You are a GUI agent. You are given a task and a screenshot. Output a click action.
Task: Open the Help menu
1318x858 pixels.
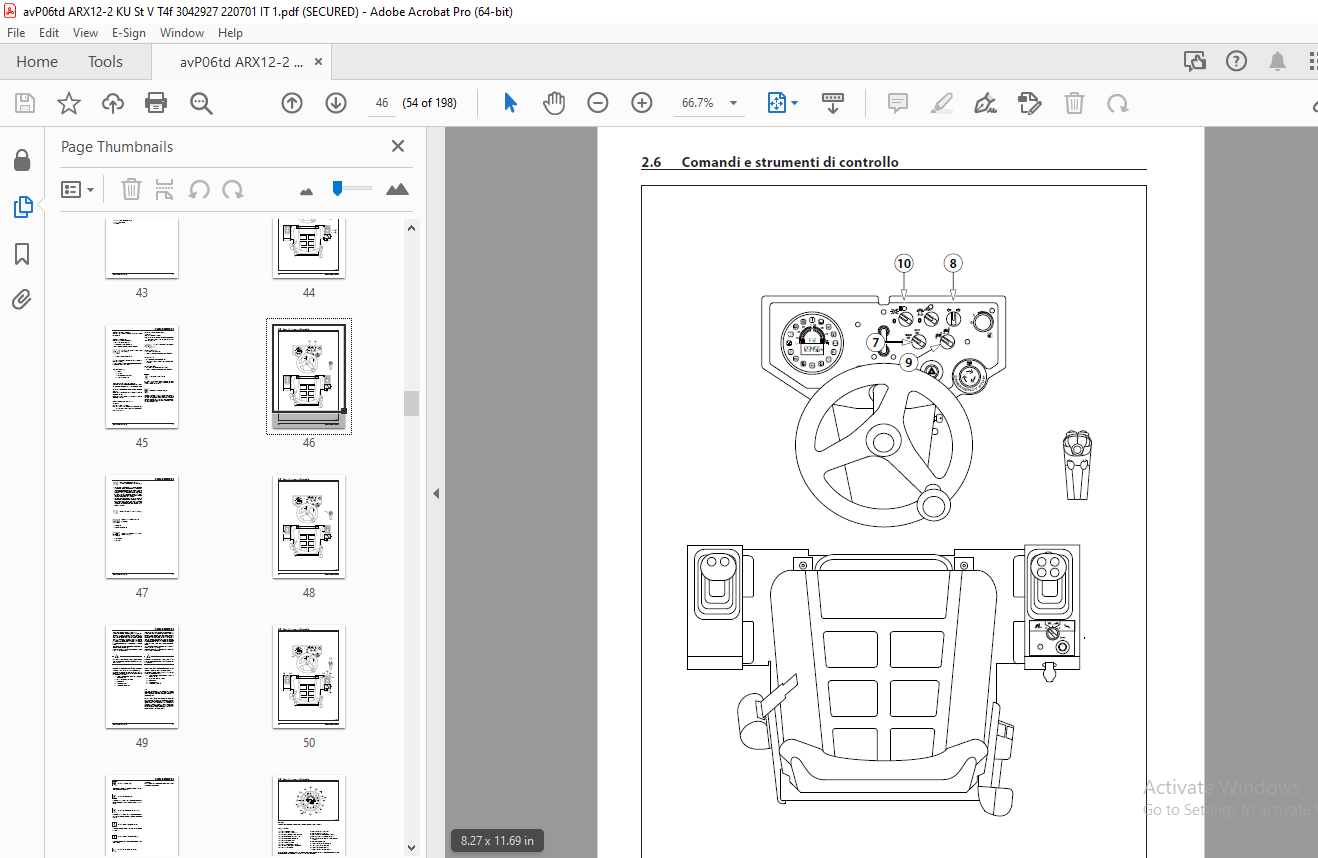[230, 33]
